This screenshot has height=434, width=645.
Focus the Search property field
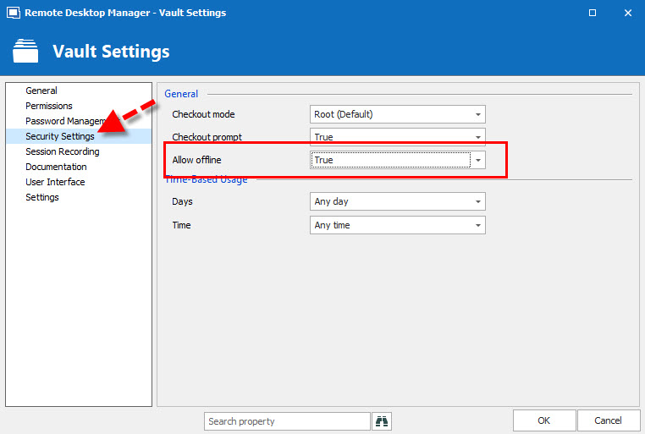pyautogui.click(x=286, y=421)
